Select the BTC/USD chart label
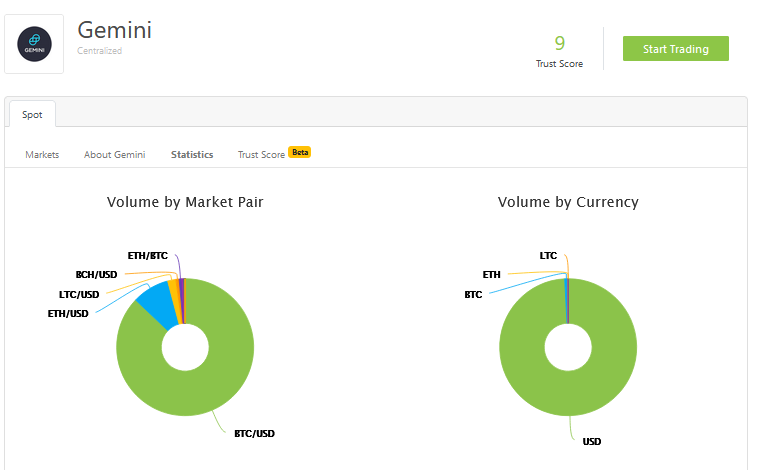The height and width of the screenshot is (470, 762). pyautogui.click(x=254, y=433)
